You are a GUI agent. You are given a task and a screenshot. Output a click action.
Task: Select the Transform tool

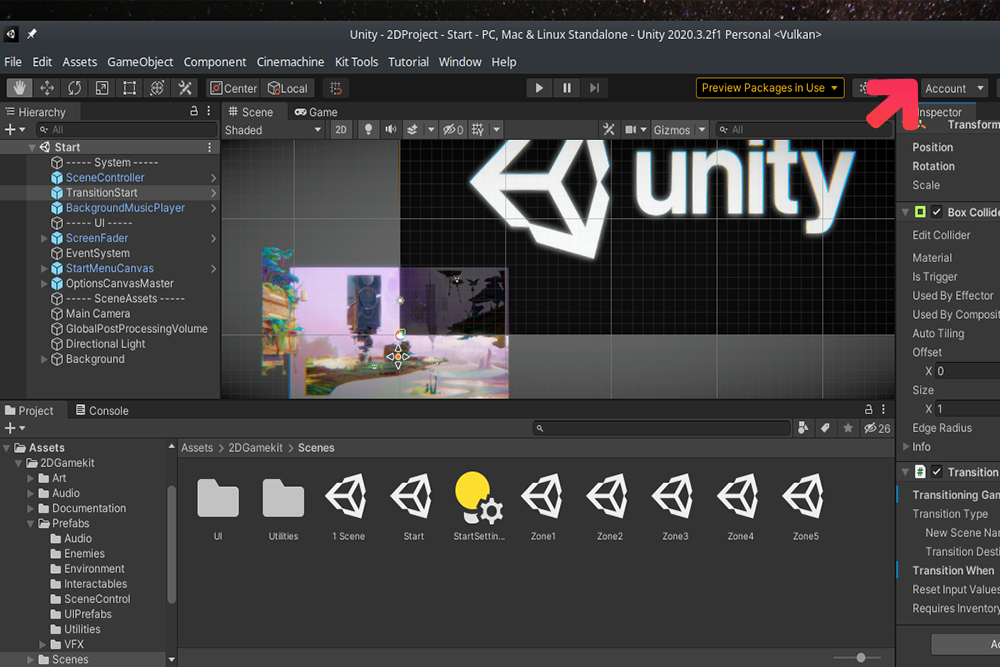tap(157, 88)
